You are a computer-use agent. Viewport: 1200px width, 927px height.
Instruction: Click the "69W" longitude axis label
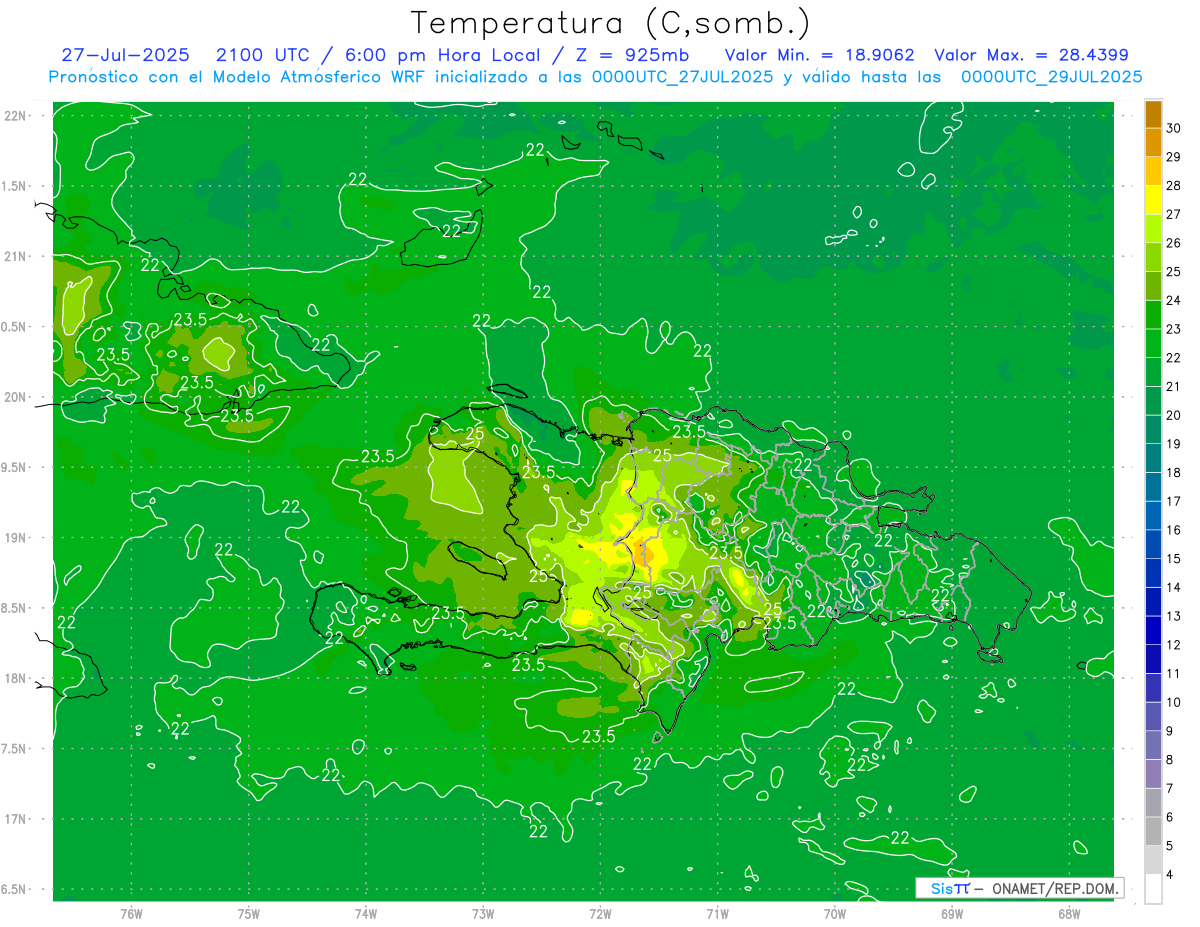952,914
